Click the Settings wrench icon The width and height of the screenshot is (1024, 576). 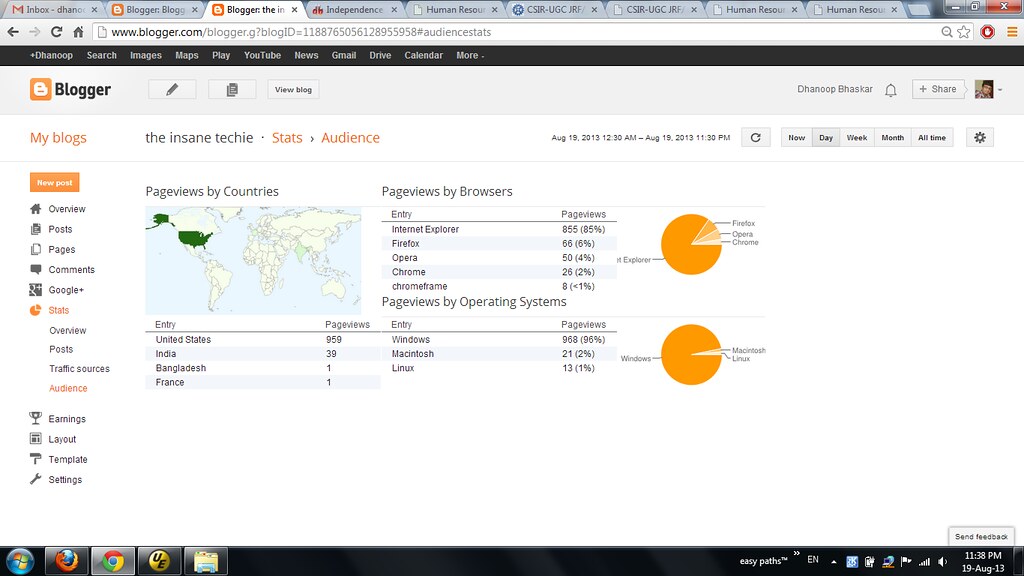click(36, 479)
